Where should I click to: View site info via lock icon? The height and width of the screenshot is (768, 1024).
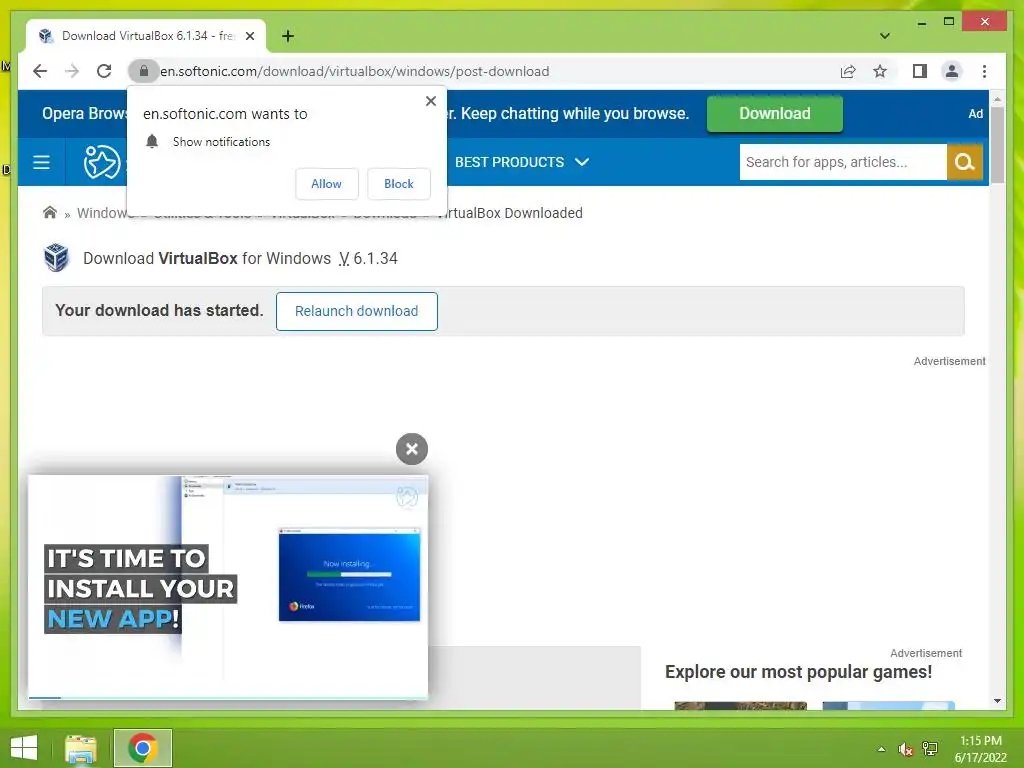[x=144, y=71]
